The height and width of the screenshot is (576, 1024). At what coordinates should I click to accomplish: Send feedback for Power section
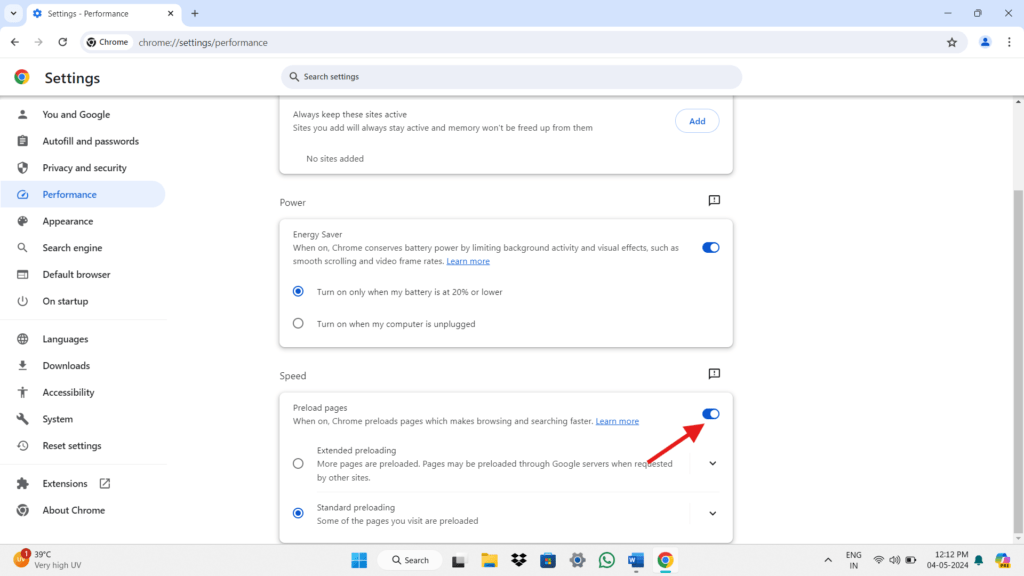(714, 200)
